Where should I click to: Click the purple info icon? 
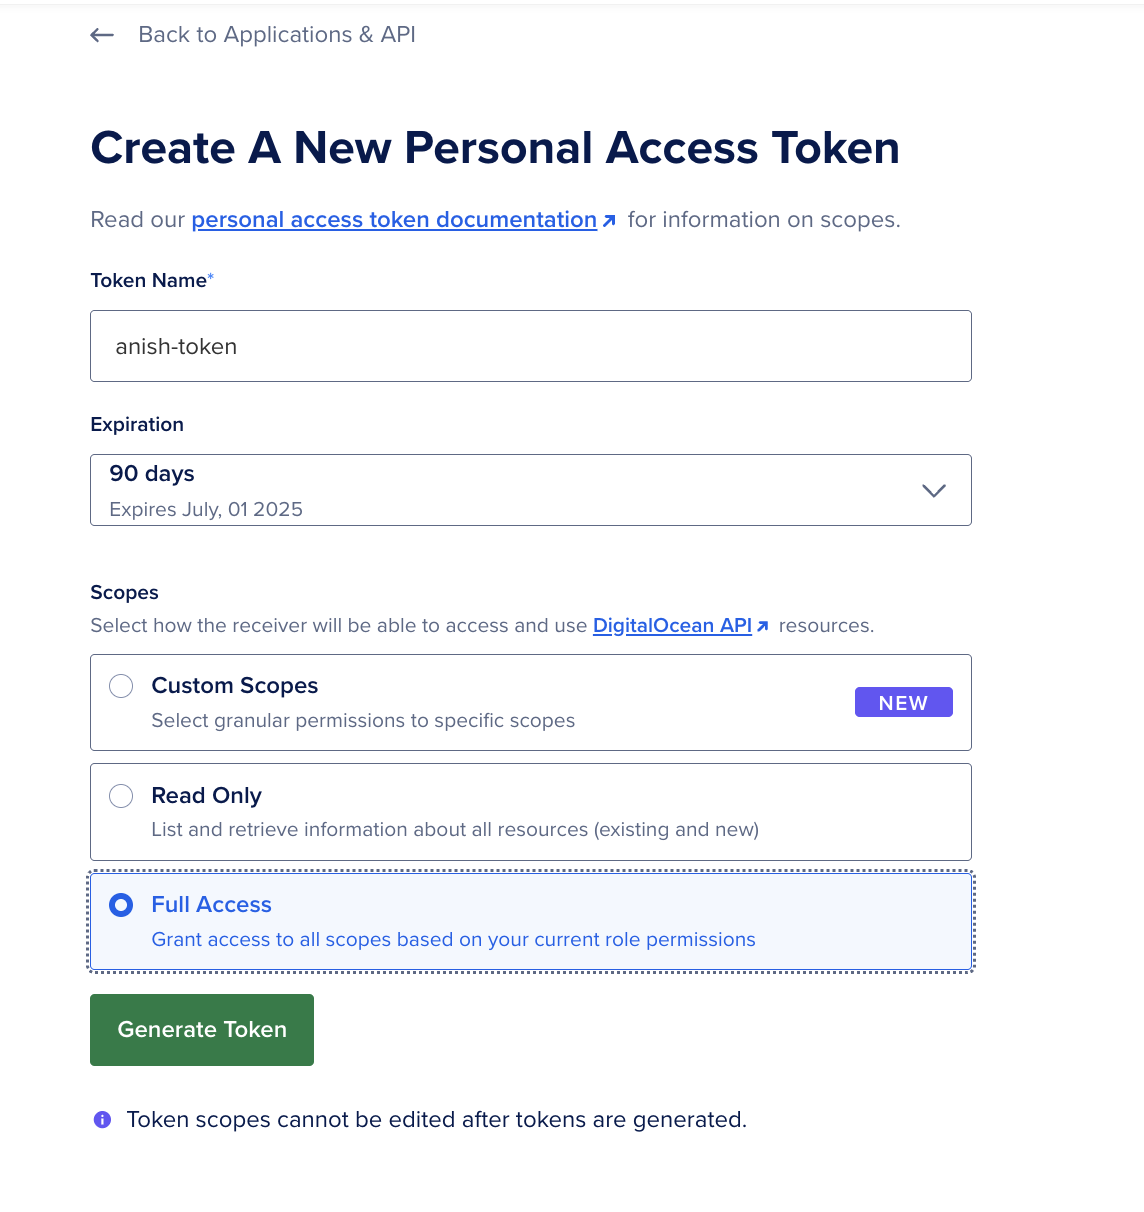point(102,1120)
